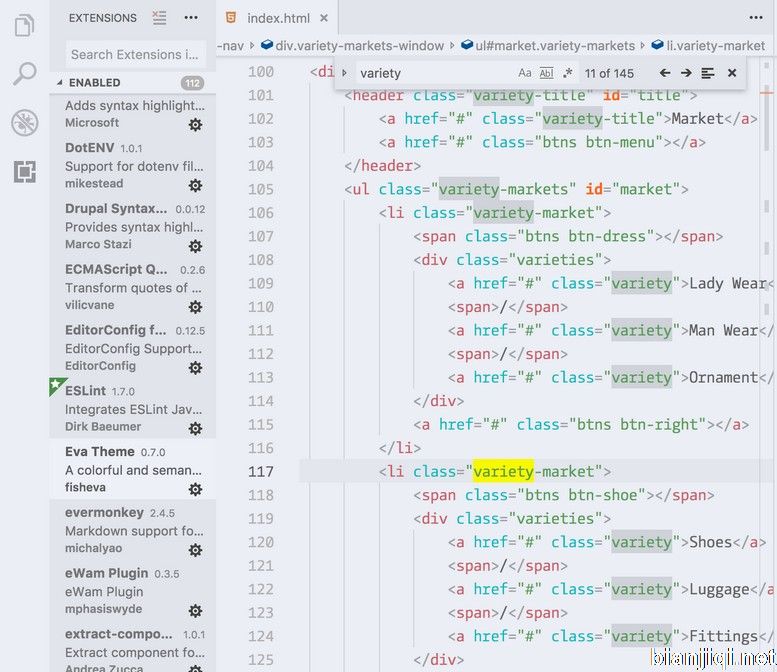The width and height of the screenshot is (777, 672).
Task: Click line number 105 in gutter
Action: (261, 189)
